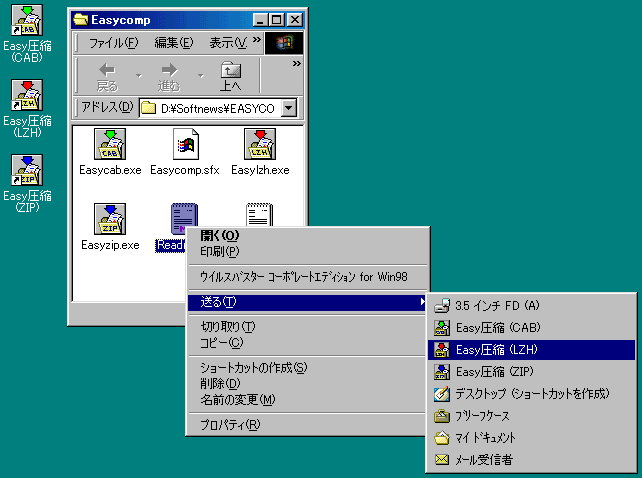Send to Easy圧縮 (CAB)

tap(531, 328)
